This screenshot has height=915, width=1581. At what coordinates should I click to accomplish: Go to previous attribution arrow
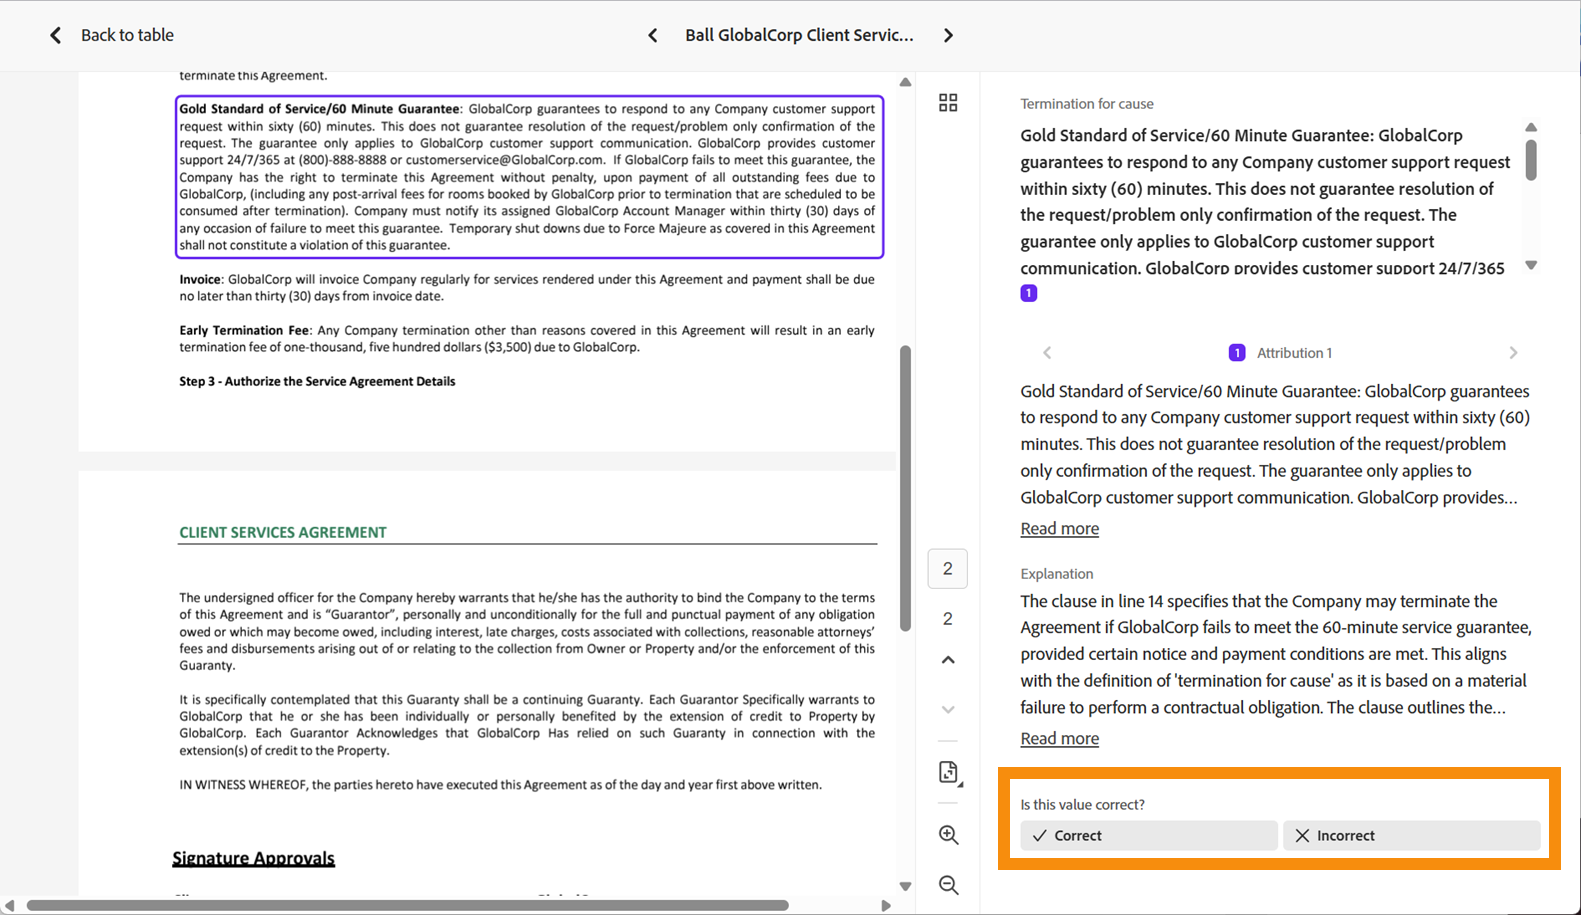(x=1047, y=352)
